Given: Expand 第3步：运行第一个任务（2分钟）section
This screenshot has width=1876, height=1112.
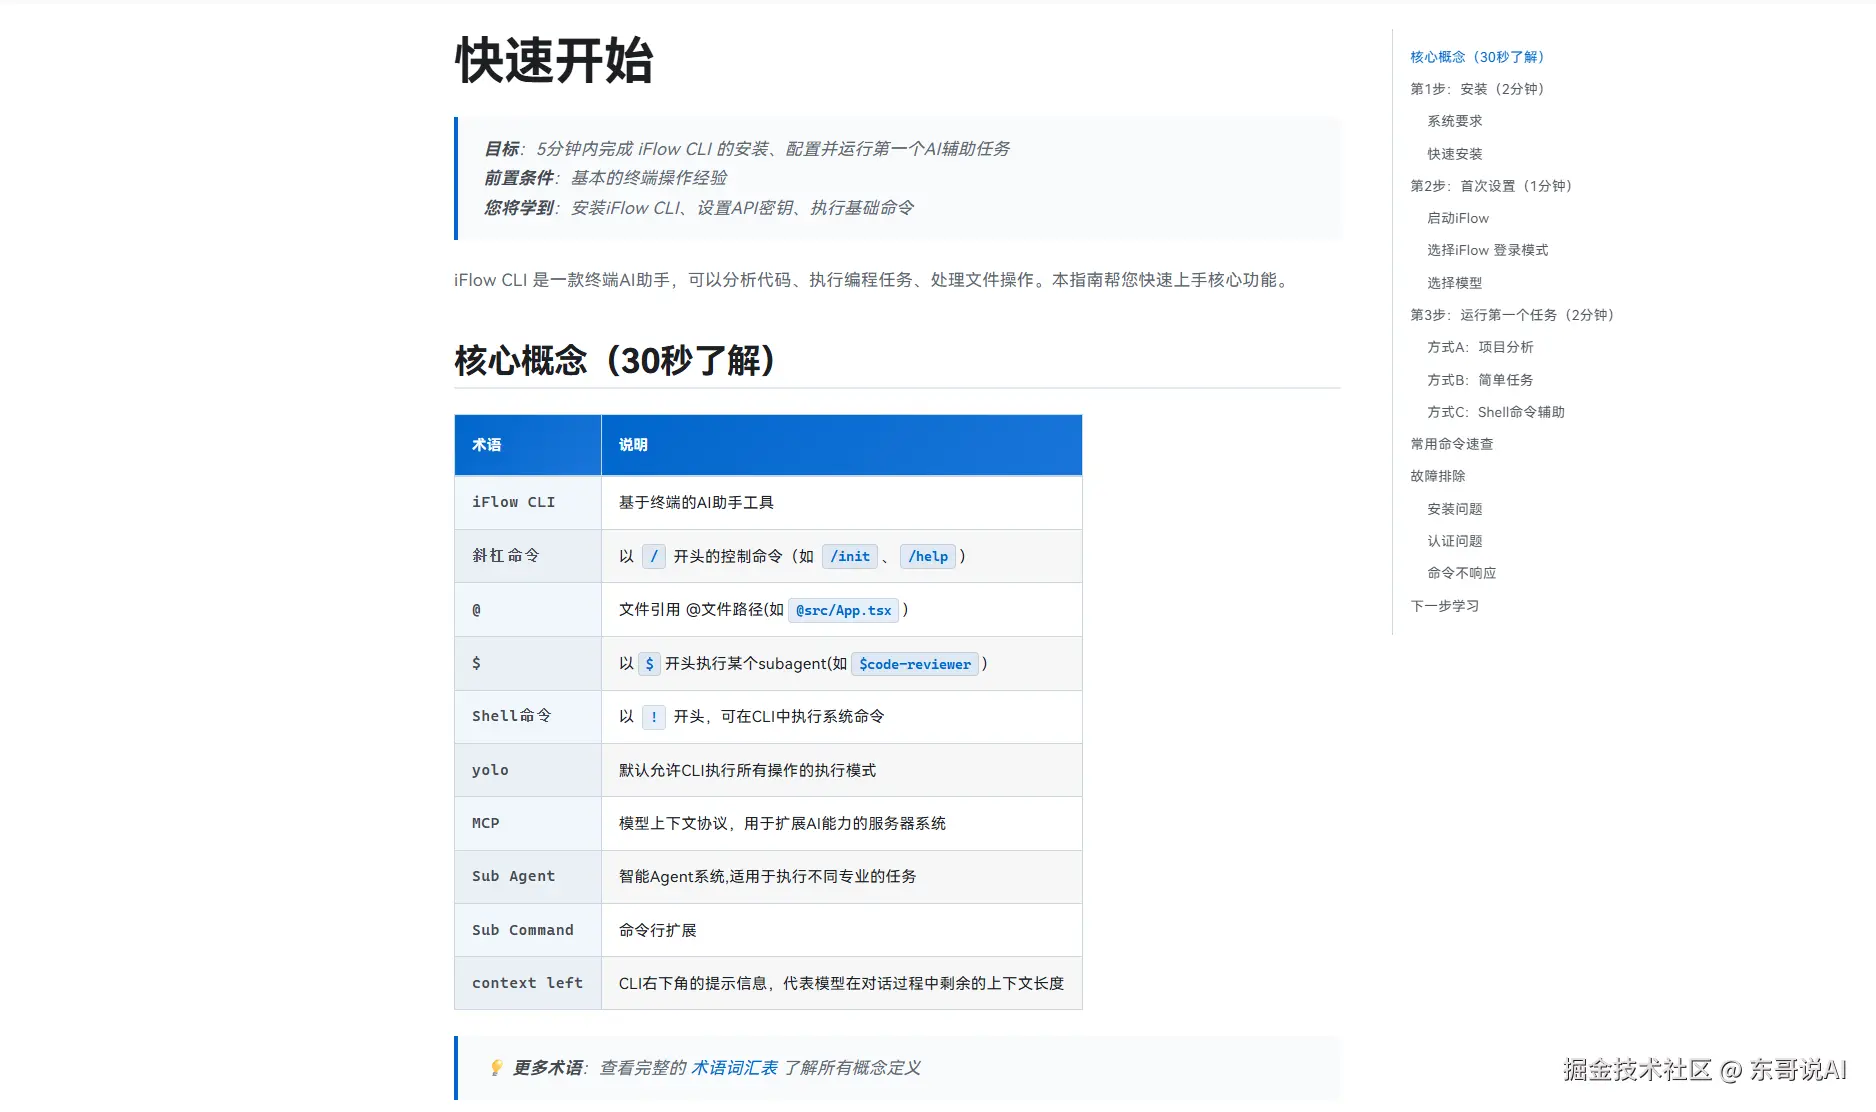Looking at the screenshot, I should coord(1511,314).
